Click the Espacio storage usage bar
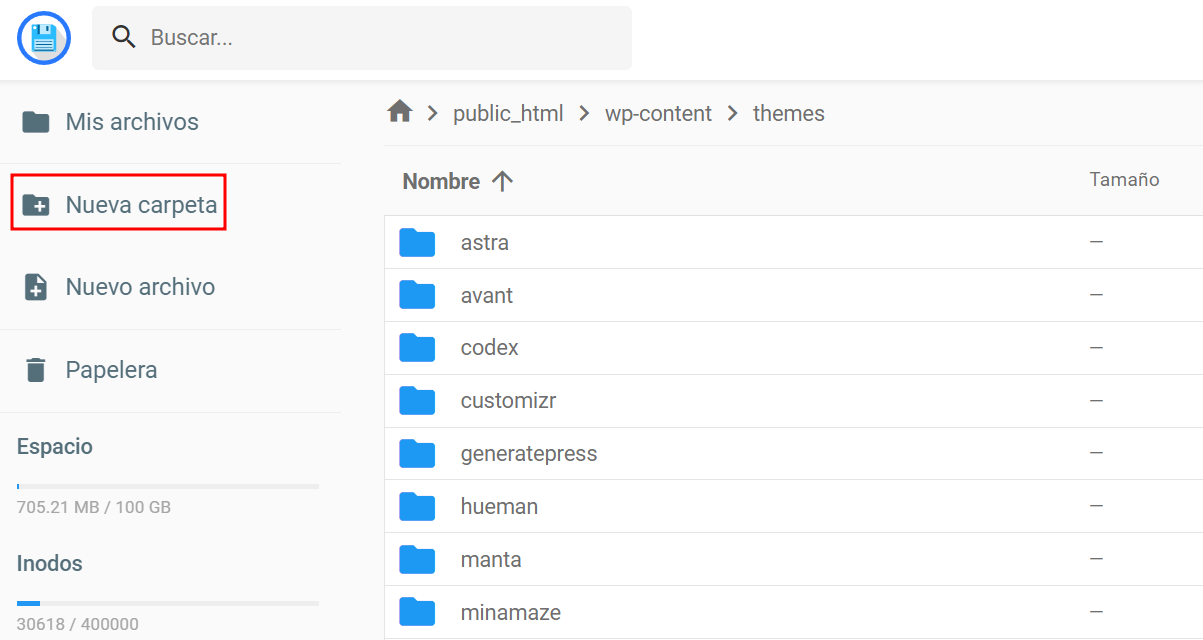 (x=168, y=484)
